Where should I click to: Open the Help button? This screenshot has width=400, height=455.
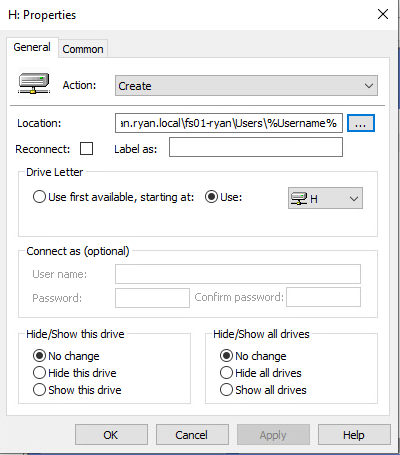354,435
